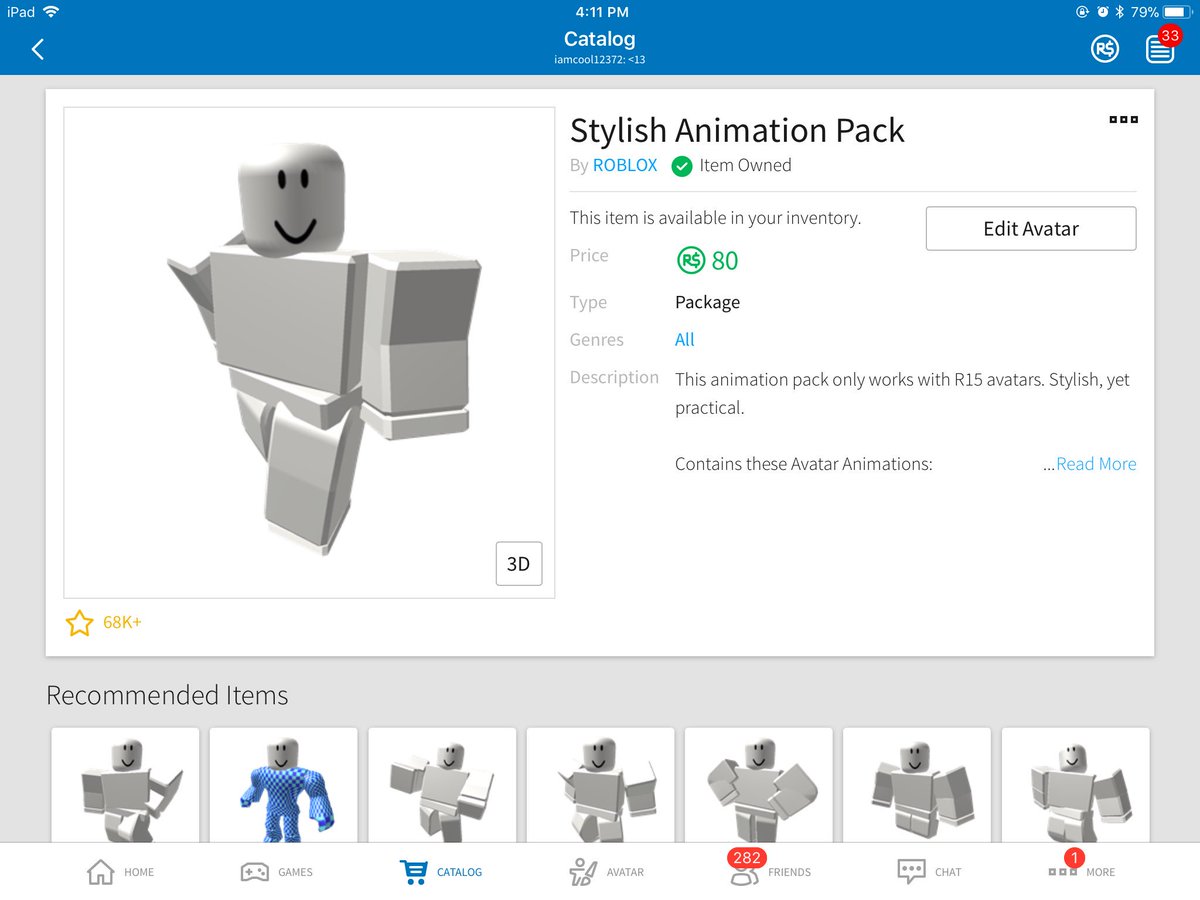Open the blue checkered recommended avatar
Screen dimensions: 1200x900
coord(283,785)
